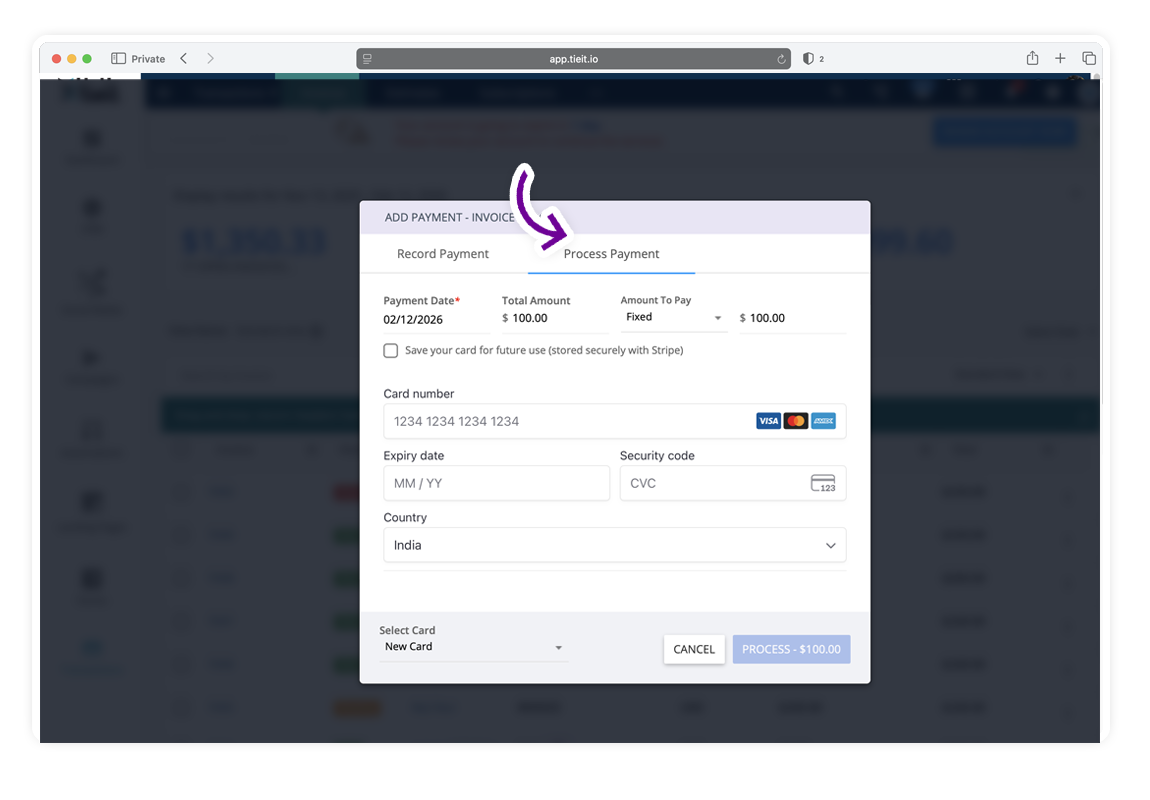The image size is (1150, 800).
Task: Click the Private browsing label
Action: point(148,59)
